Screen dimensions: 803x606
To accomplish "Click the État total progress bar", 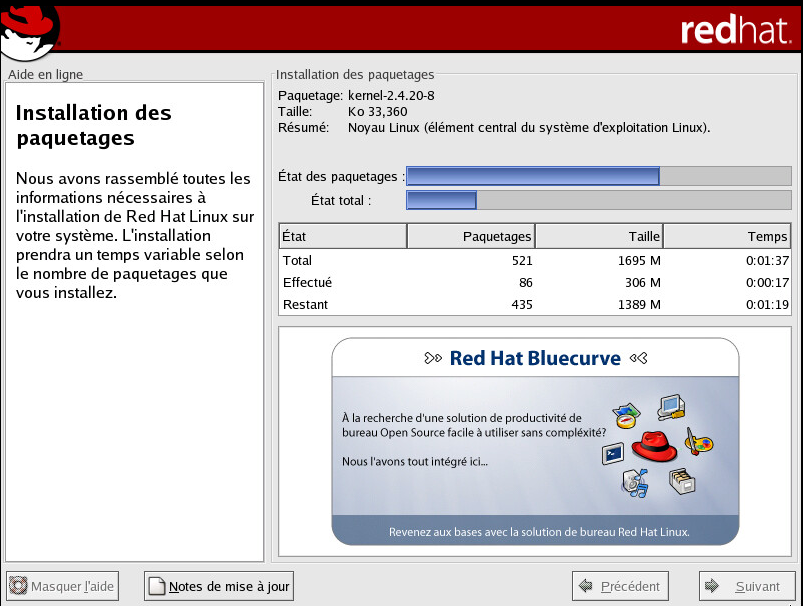I will click(598, 200).
